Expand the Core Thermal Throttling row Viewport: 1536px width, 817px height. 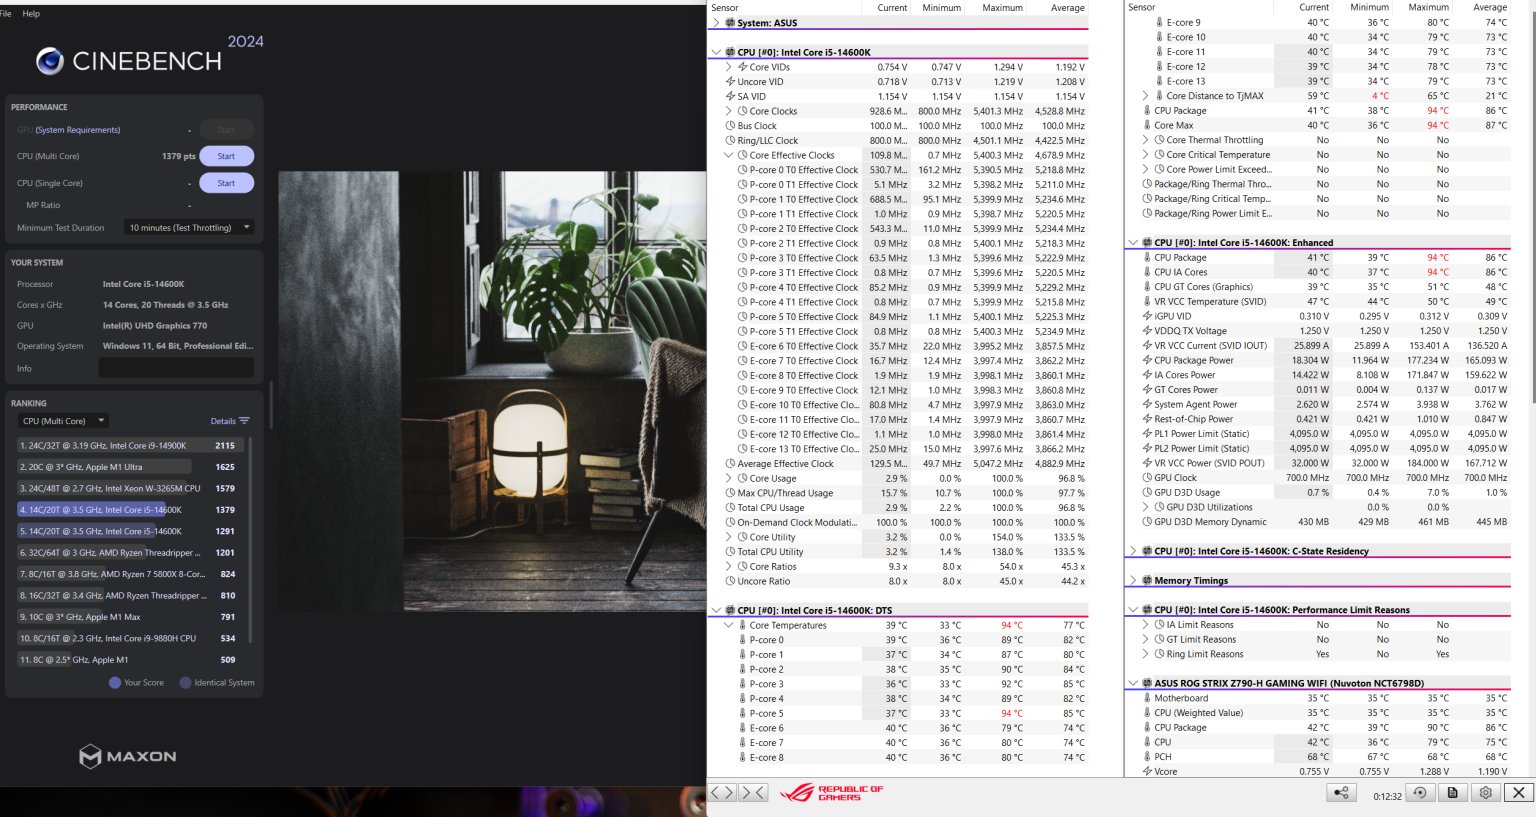[1146, 140]
